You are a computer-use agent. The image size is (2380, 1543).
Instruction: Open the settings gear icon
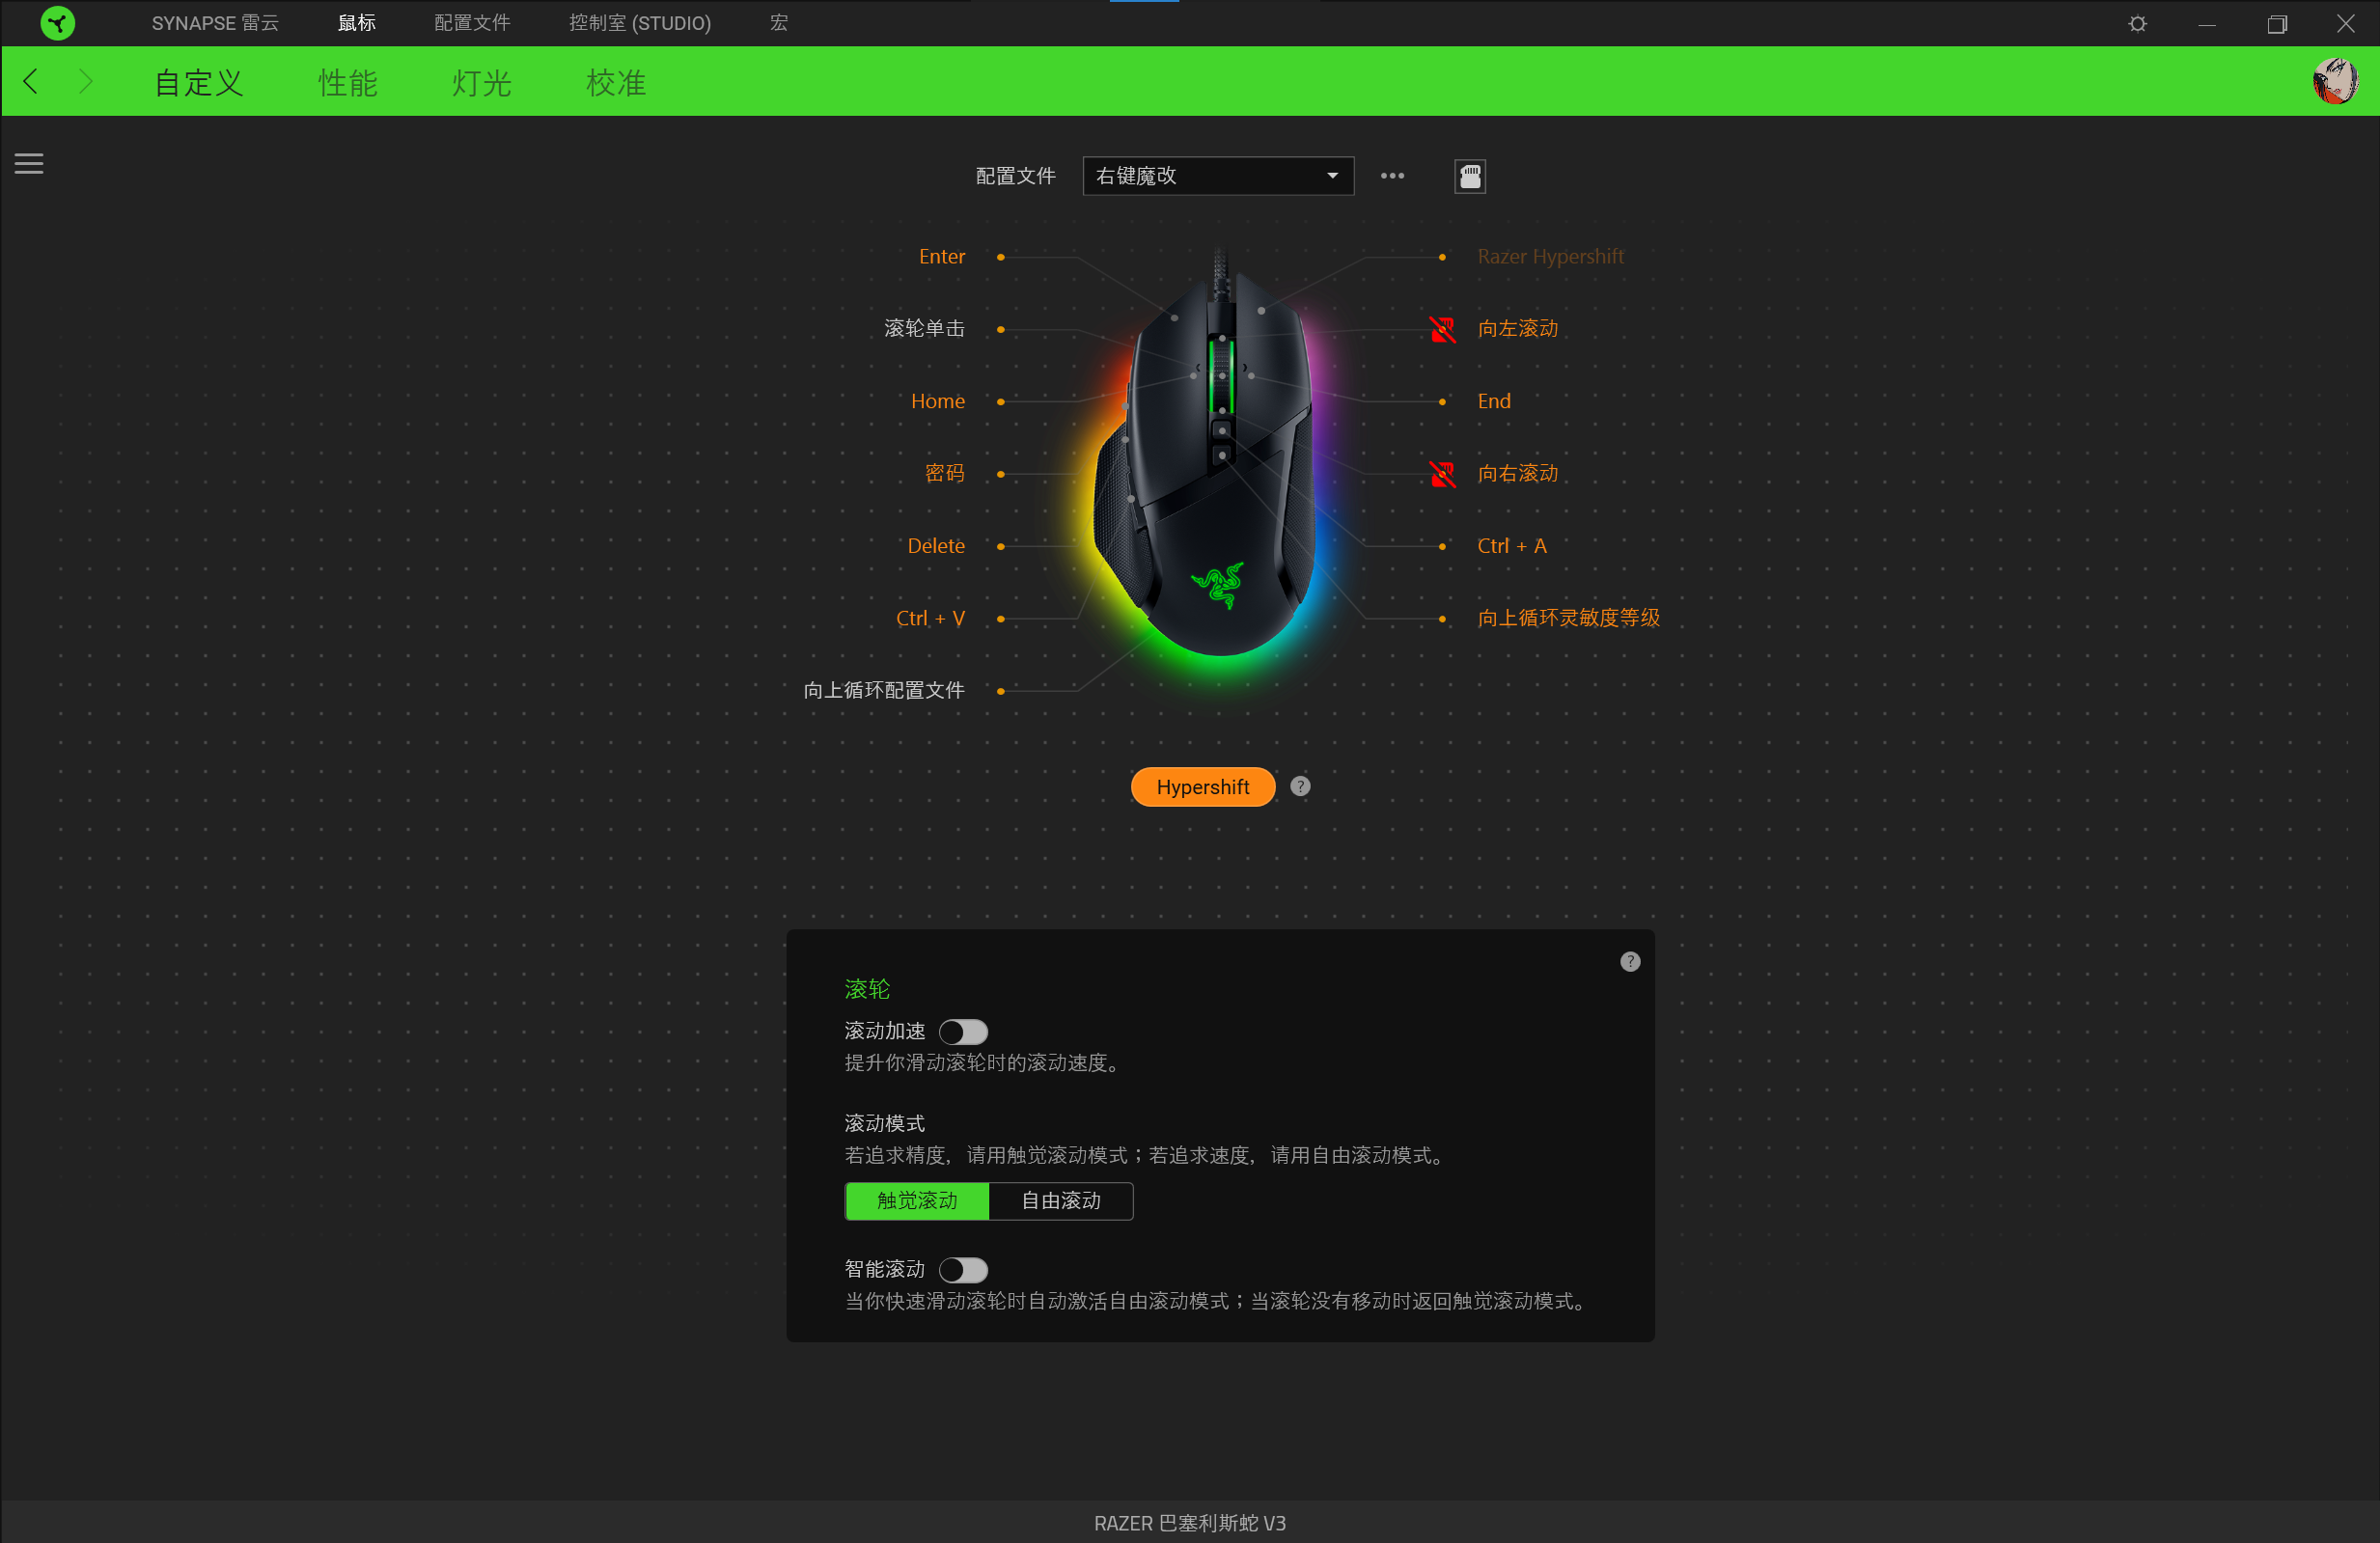pos(2137,23)
